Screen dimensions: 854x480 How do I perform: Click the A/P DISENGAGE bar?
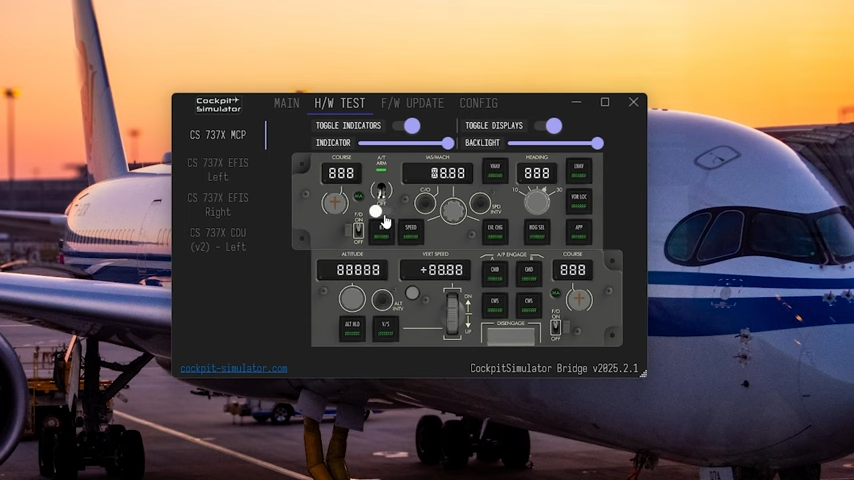pos(511,336)
